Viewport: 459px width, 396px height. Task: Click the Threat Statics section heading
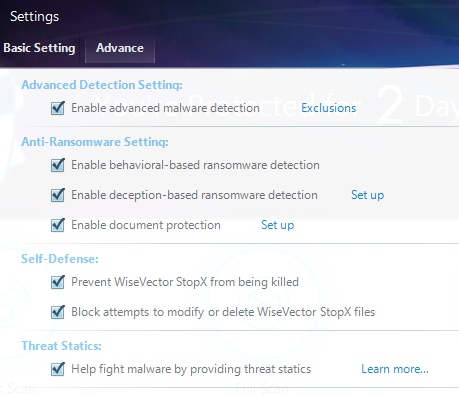[x=61, y=346]
